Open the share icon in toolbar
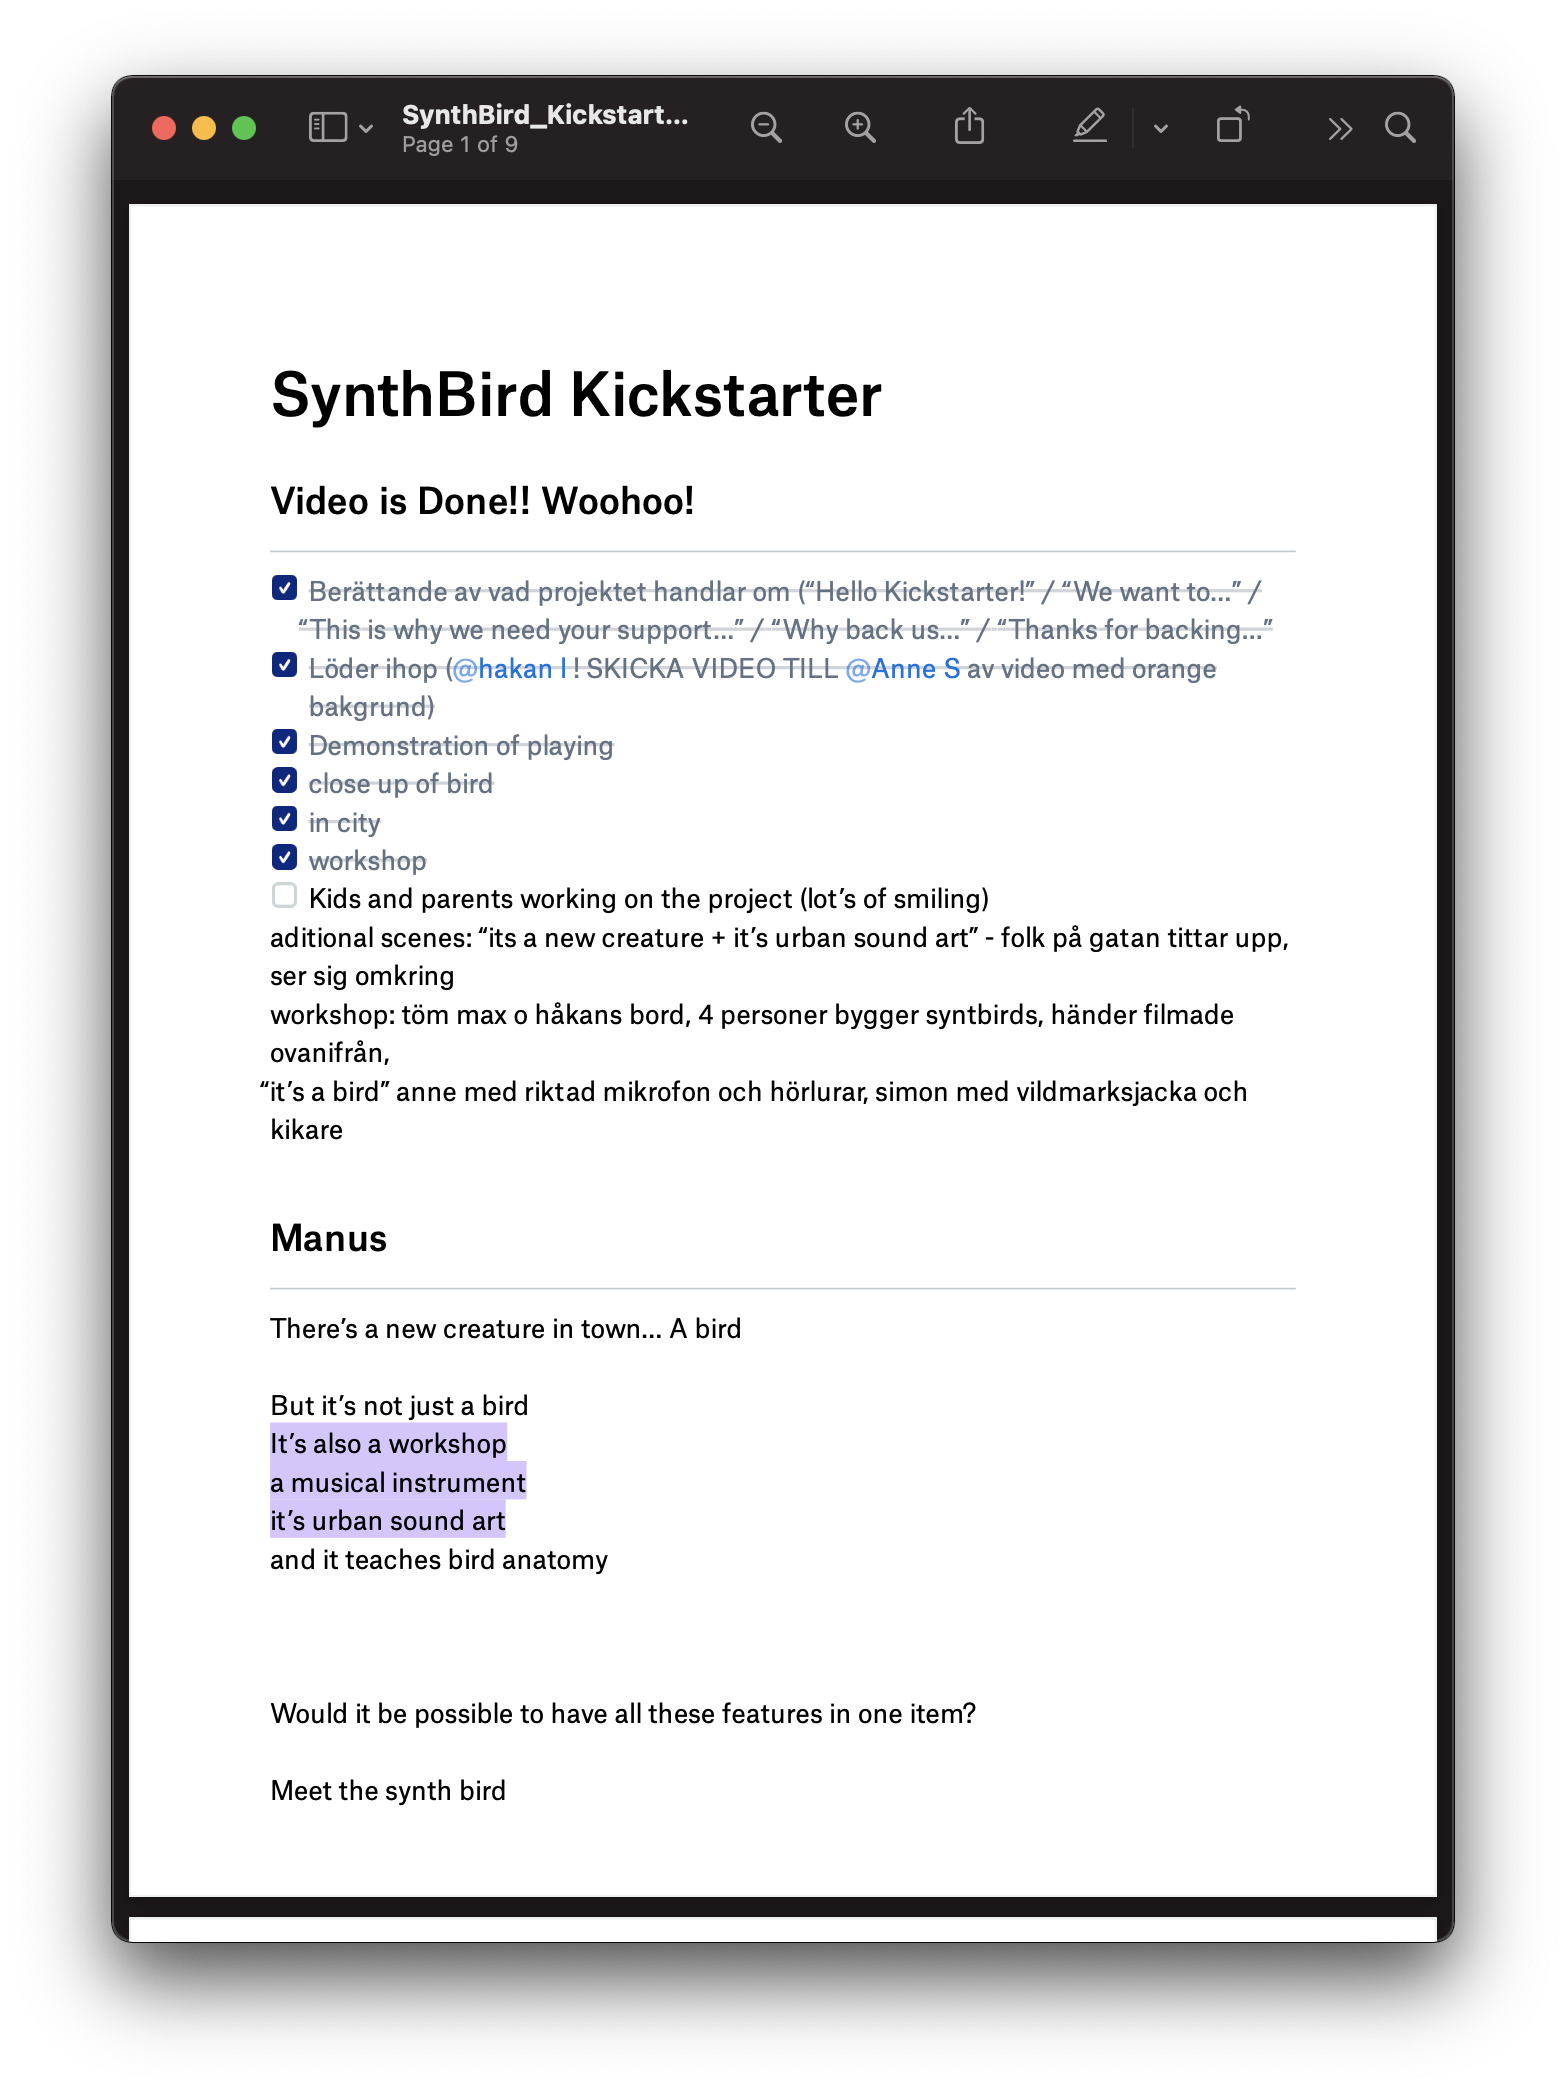This screenshot has height=2090, width=1566. pyautogui.click(x=969, y=127)
